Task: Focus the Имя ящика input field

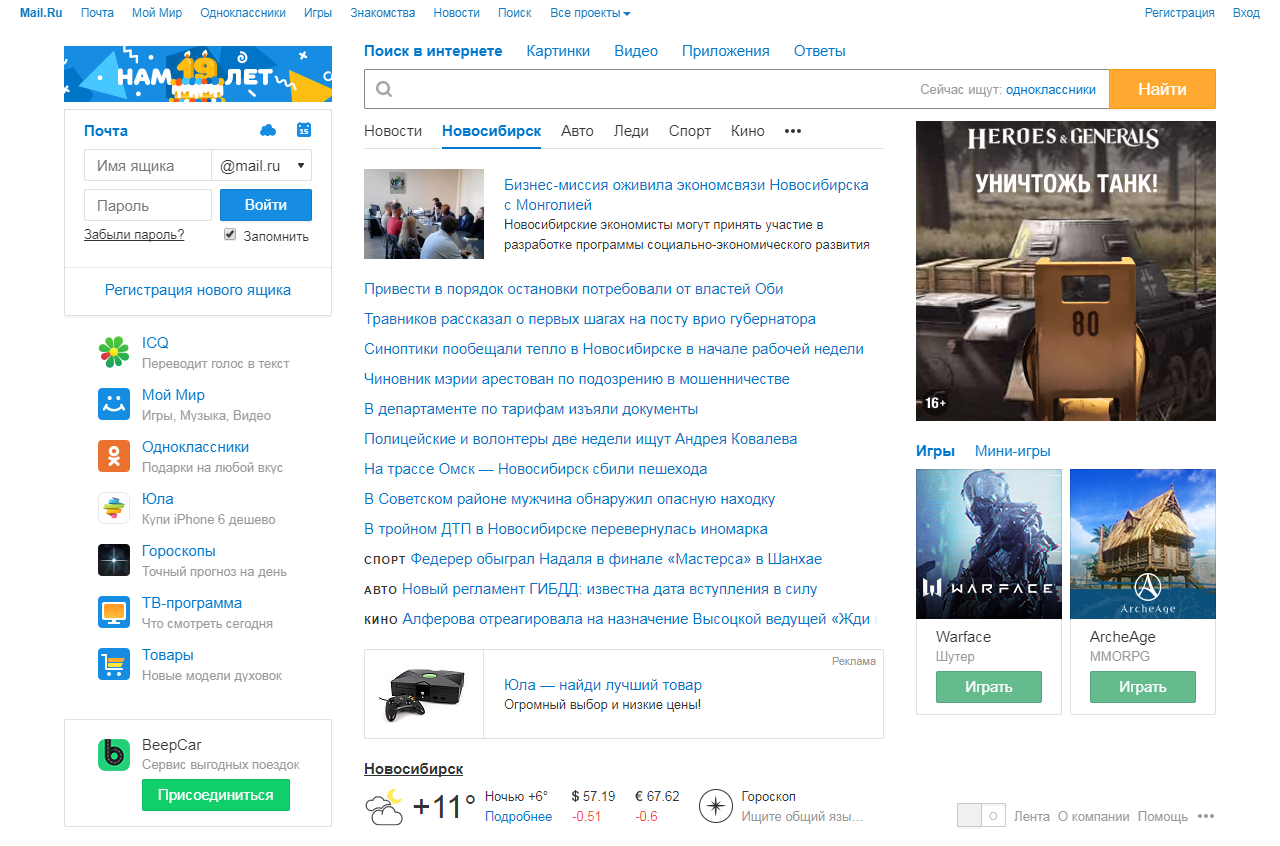Action: point(148,166)
